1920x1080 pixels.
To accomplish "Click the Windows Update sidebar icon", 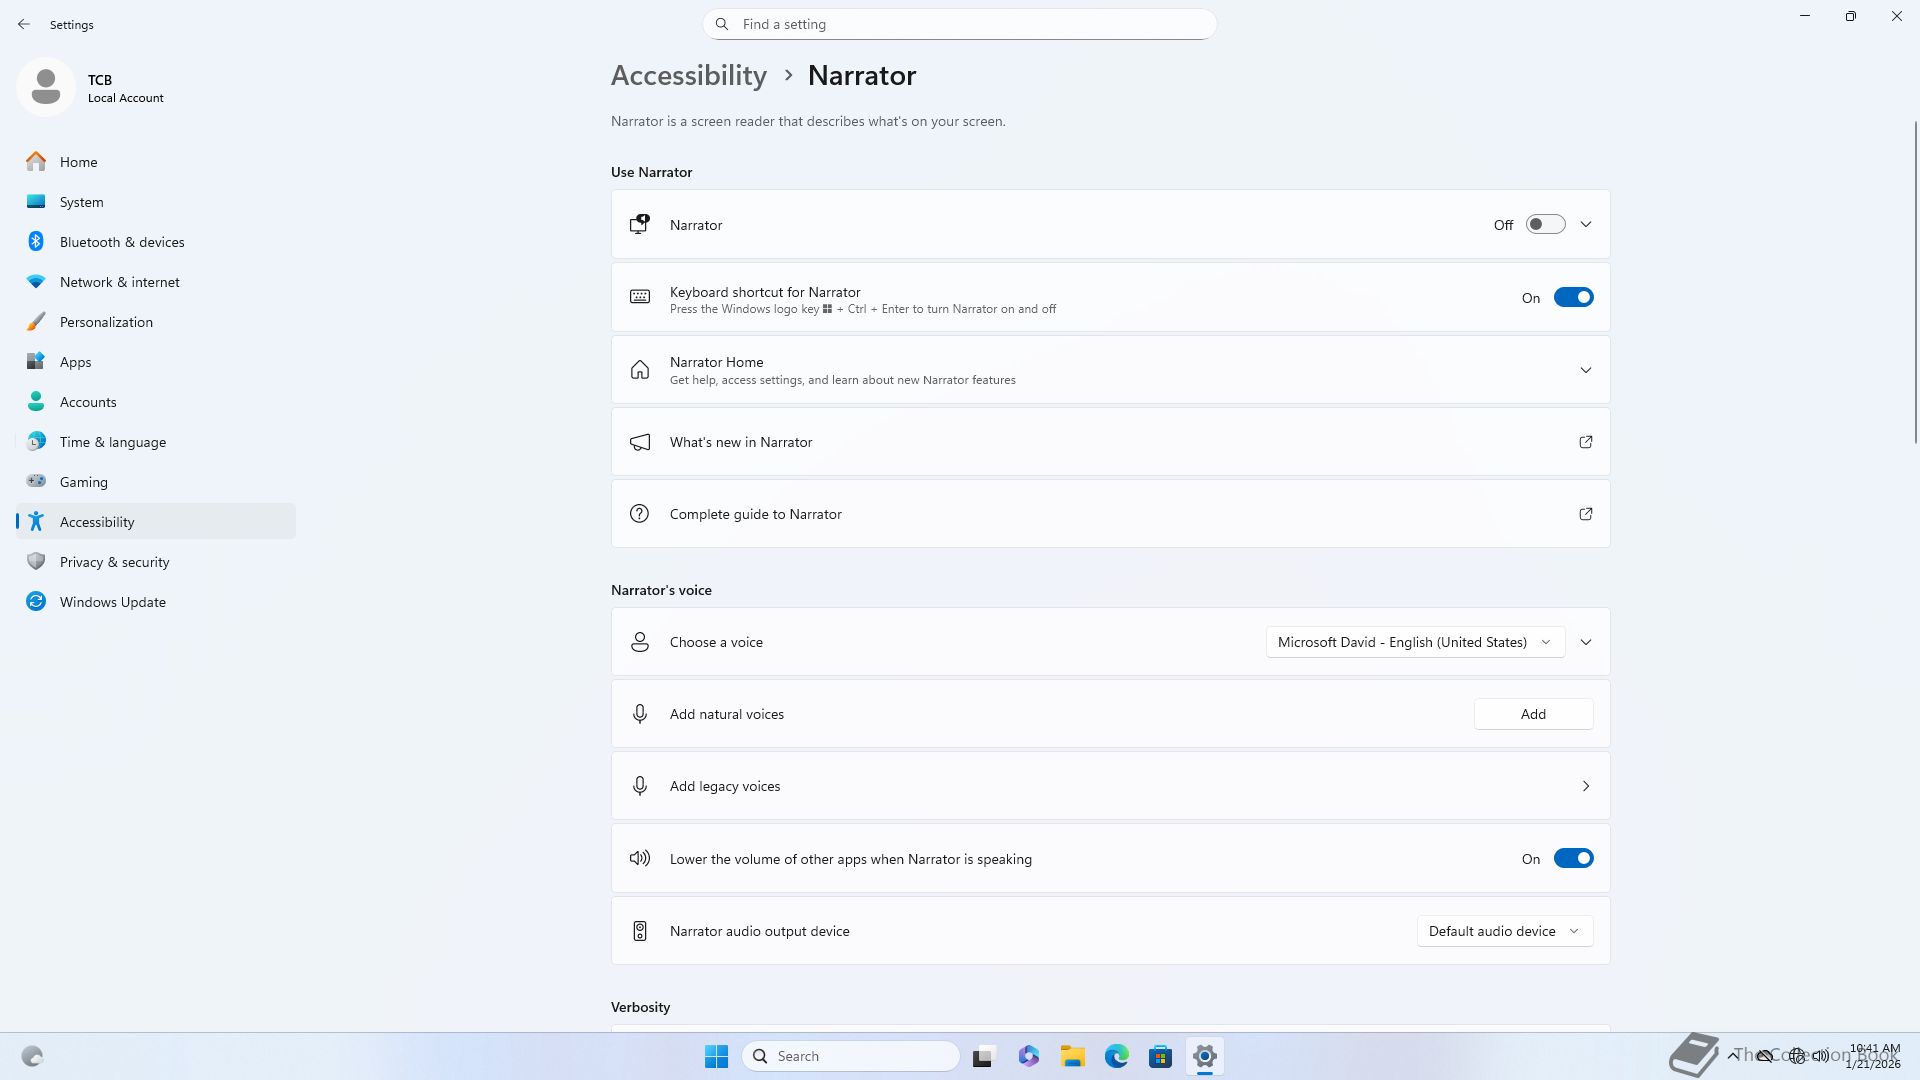I will (x=36, y=602).
